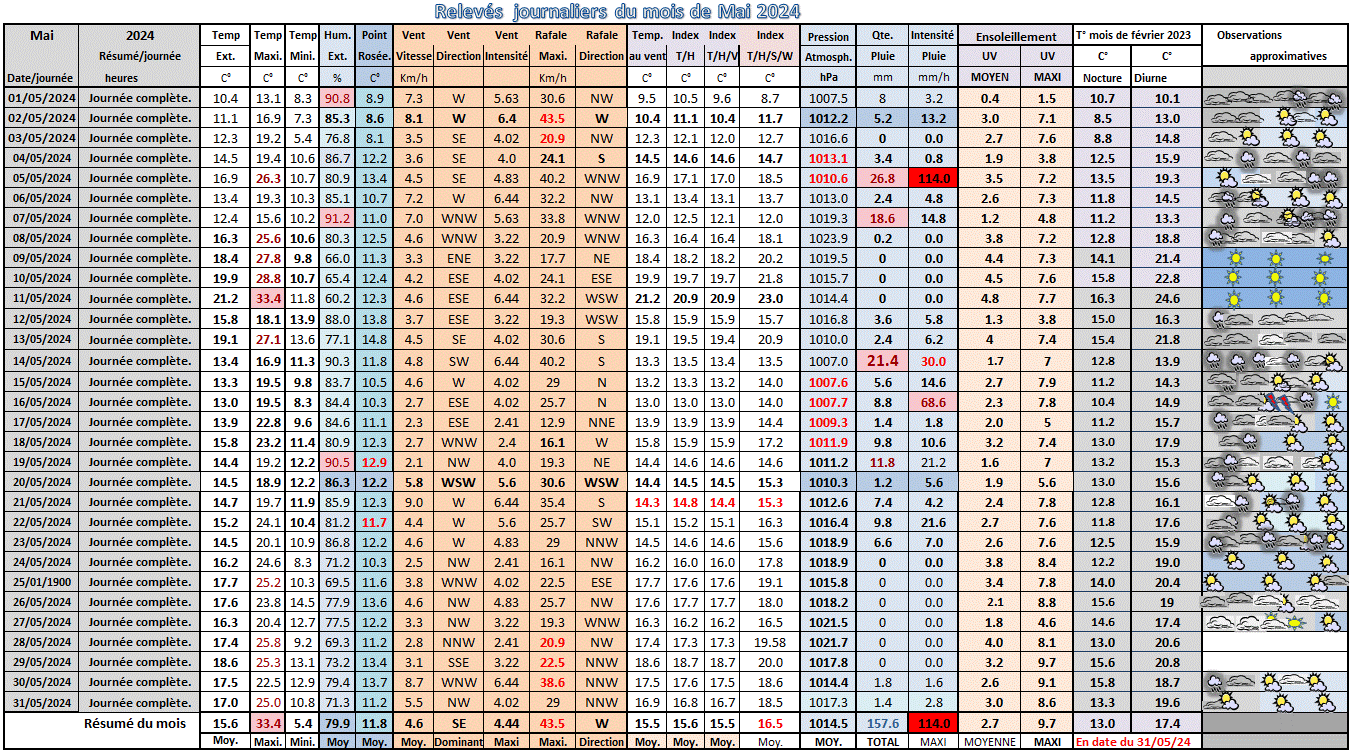This screenshot has width=1353, height=751.
Task: Click the title 'Relevés journaliers du mois de Mai 2024'
Action: pyautogui.click(x=617, y=12)
